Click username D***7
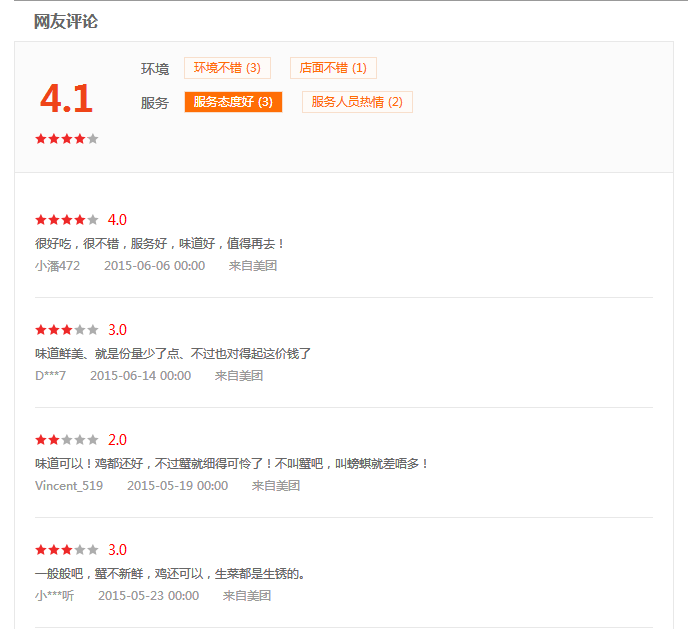Image resolution: width=688 pixels, height=629 pixels. point(50,376)
